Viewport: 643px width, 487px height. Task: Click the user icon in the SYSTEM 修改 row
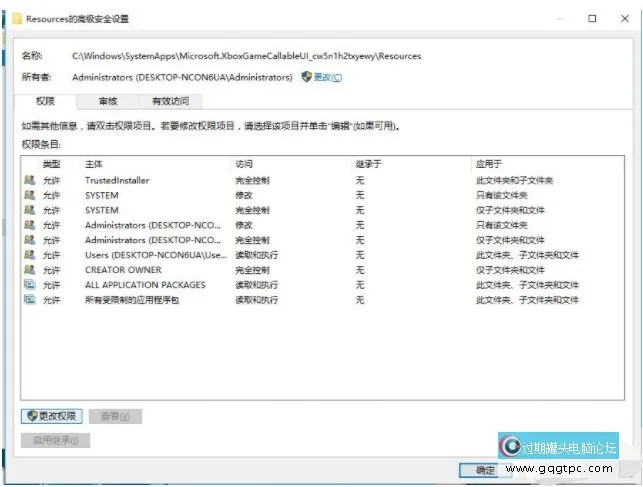click(30, 195)
